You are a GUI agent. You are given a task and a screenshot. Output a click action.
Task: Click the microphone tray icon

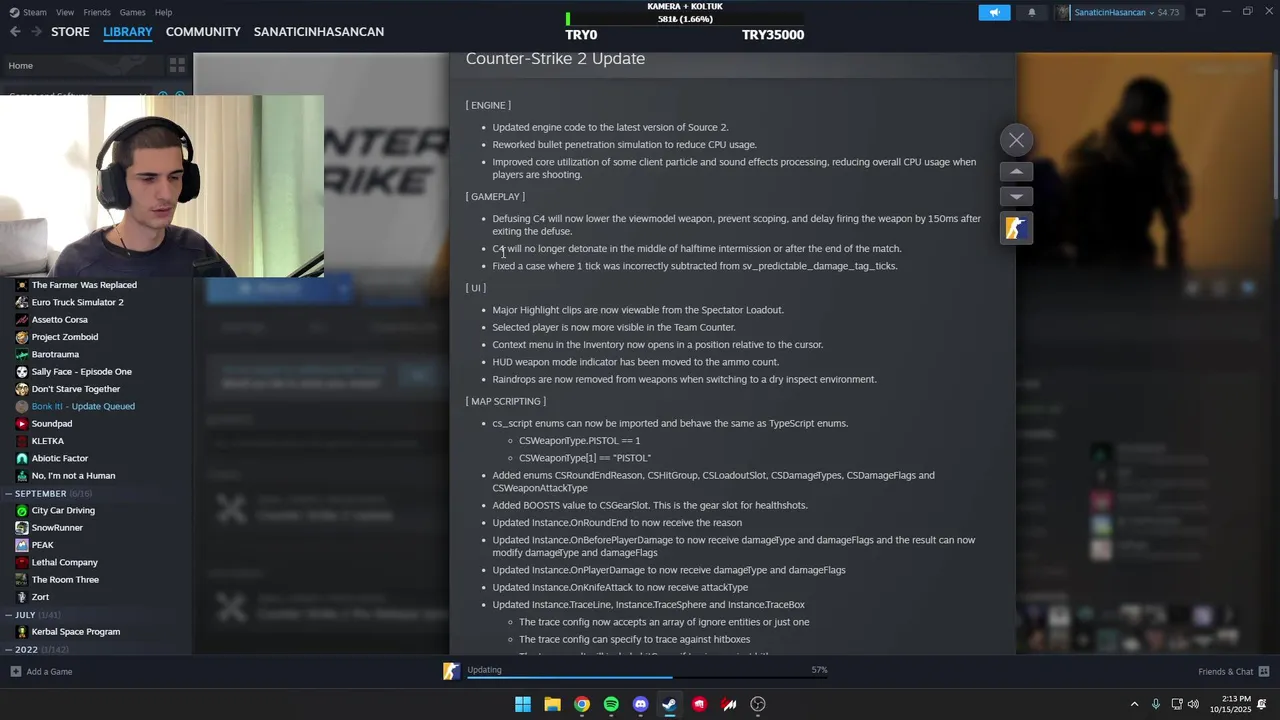[x=1156, y=704]
